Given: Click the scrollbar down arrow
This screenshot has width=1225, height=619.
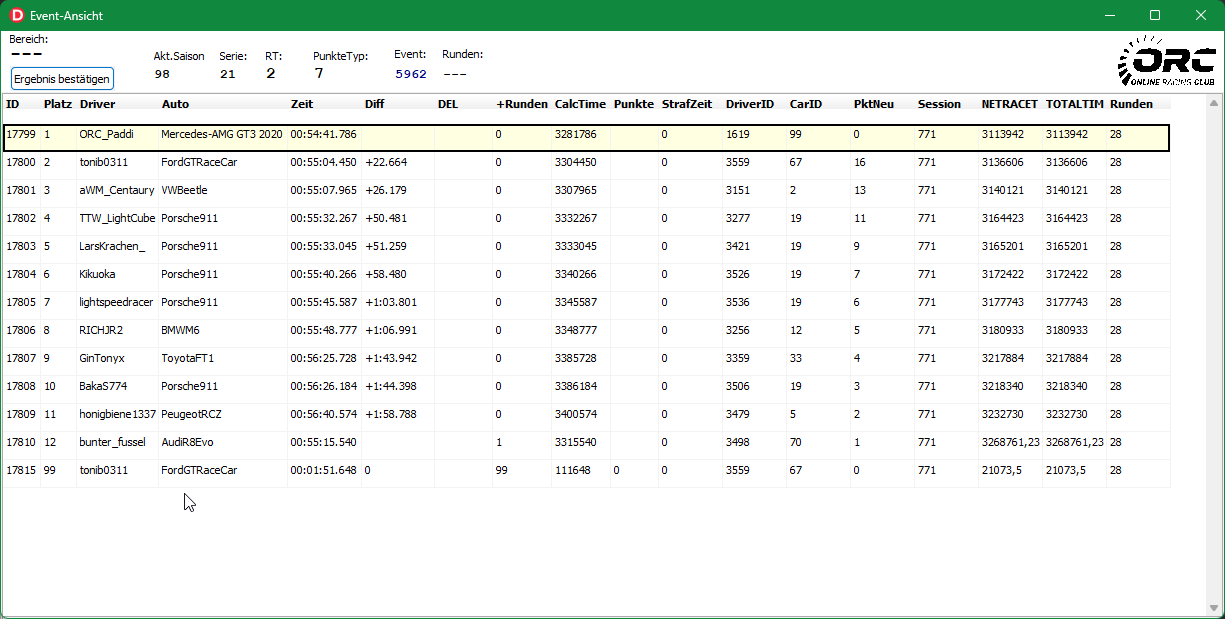Looking at the screenshot, I should point(1214,606).
